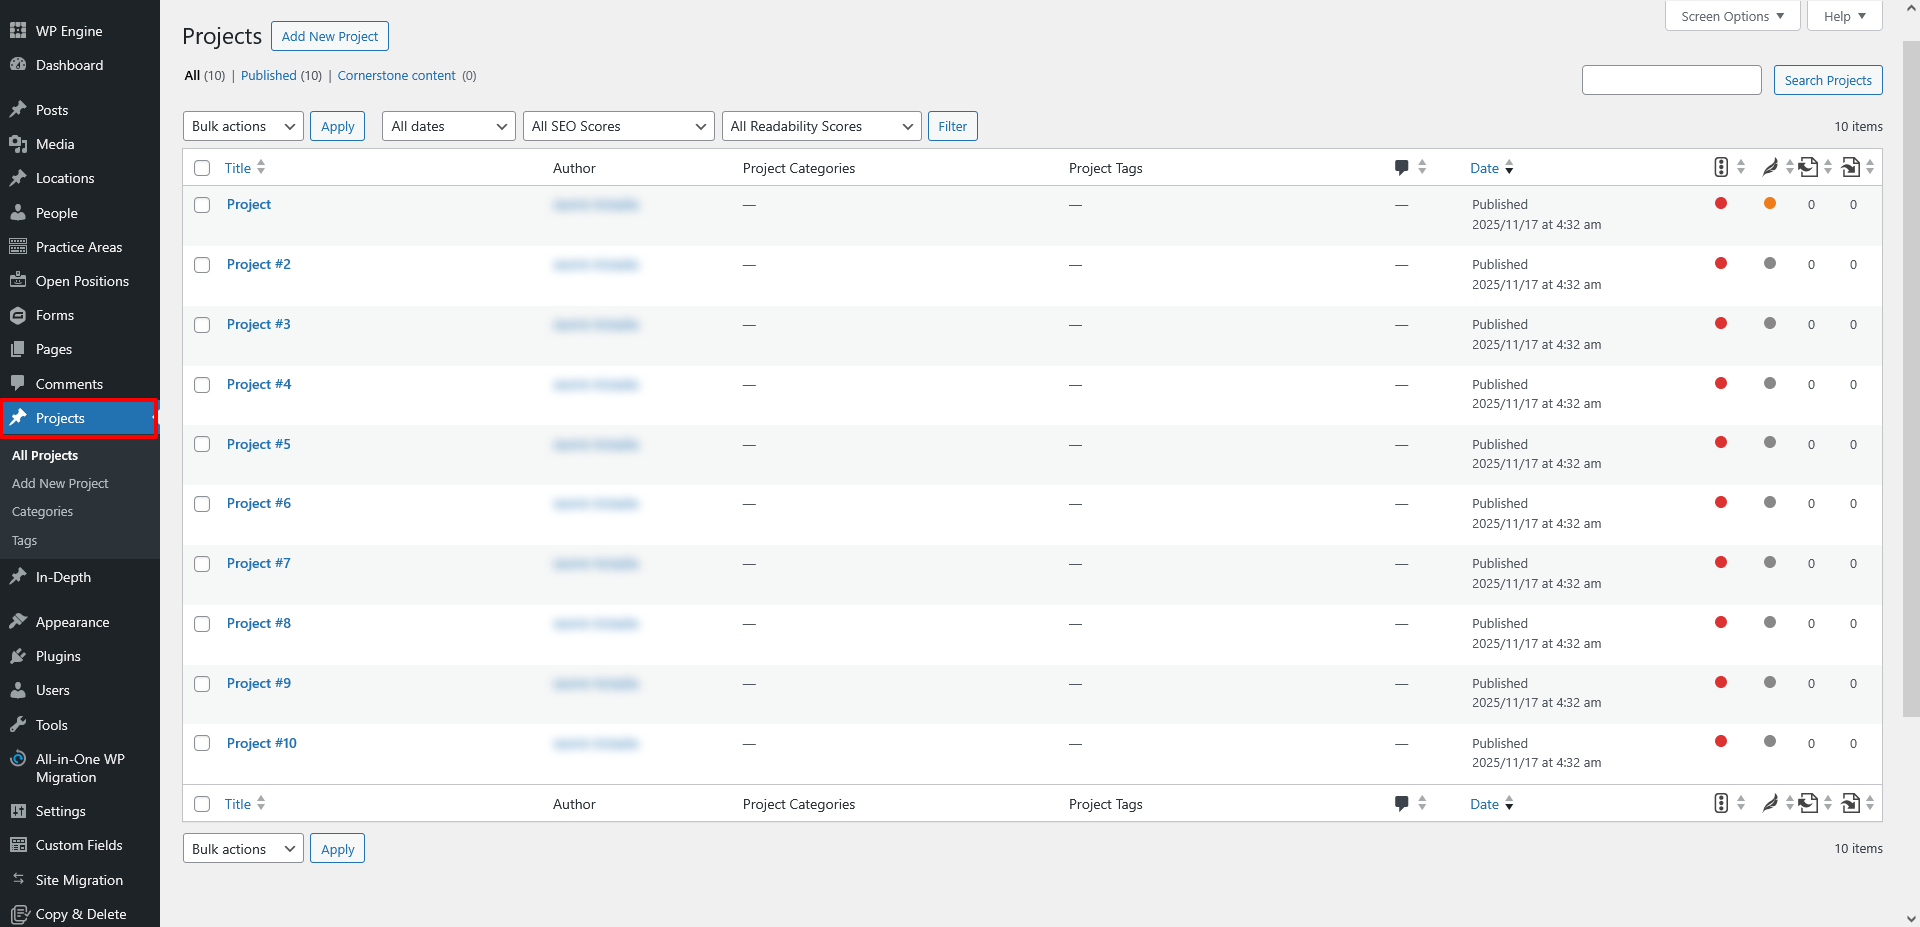Image resolution: width=1920 pixels, height=927 pixels.
Task: Sort by the SEO score column icon
Action: click(1721, 168)
